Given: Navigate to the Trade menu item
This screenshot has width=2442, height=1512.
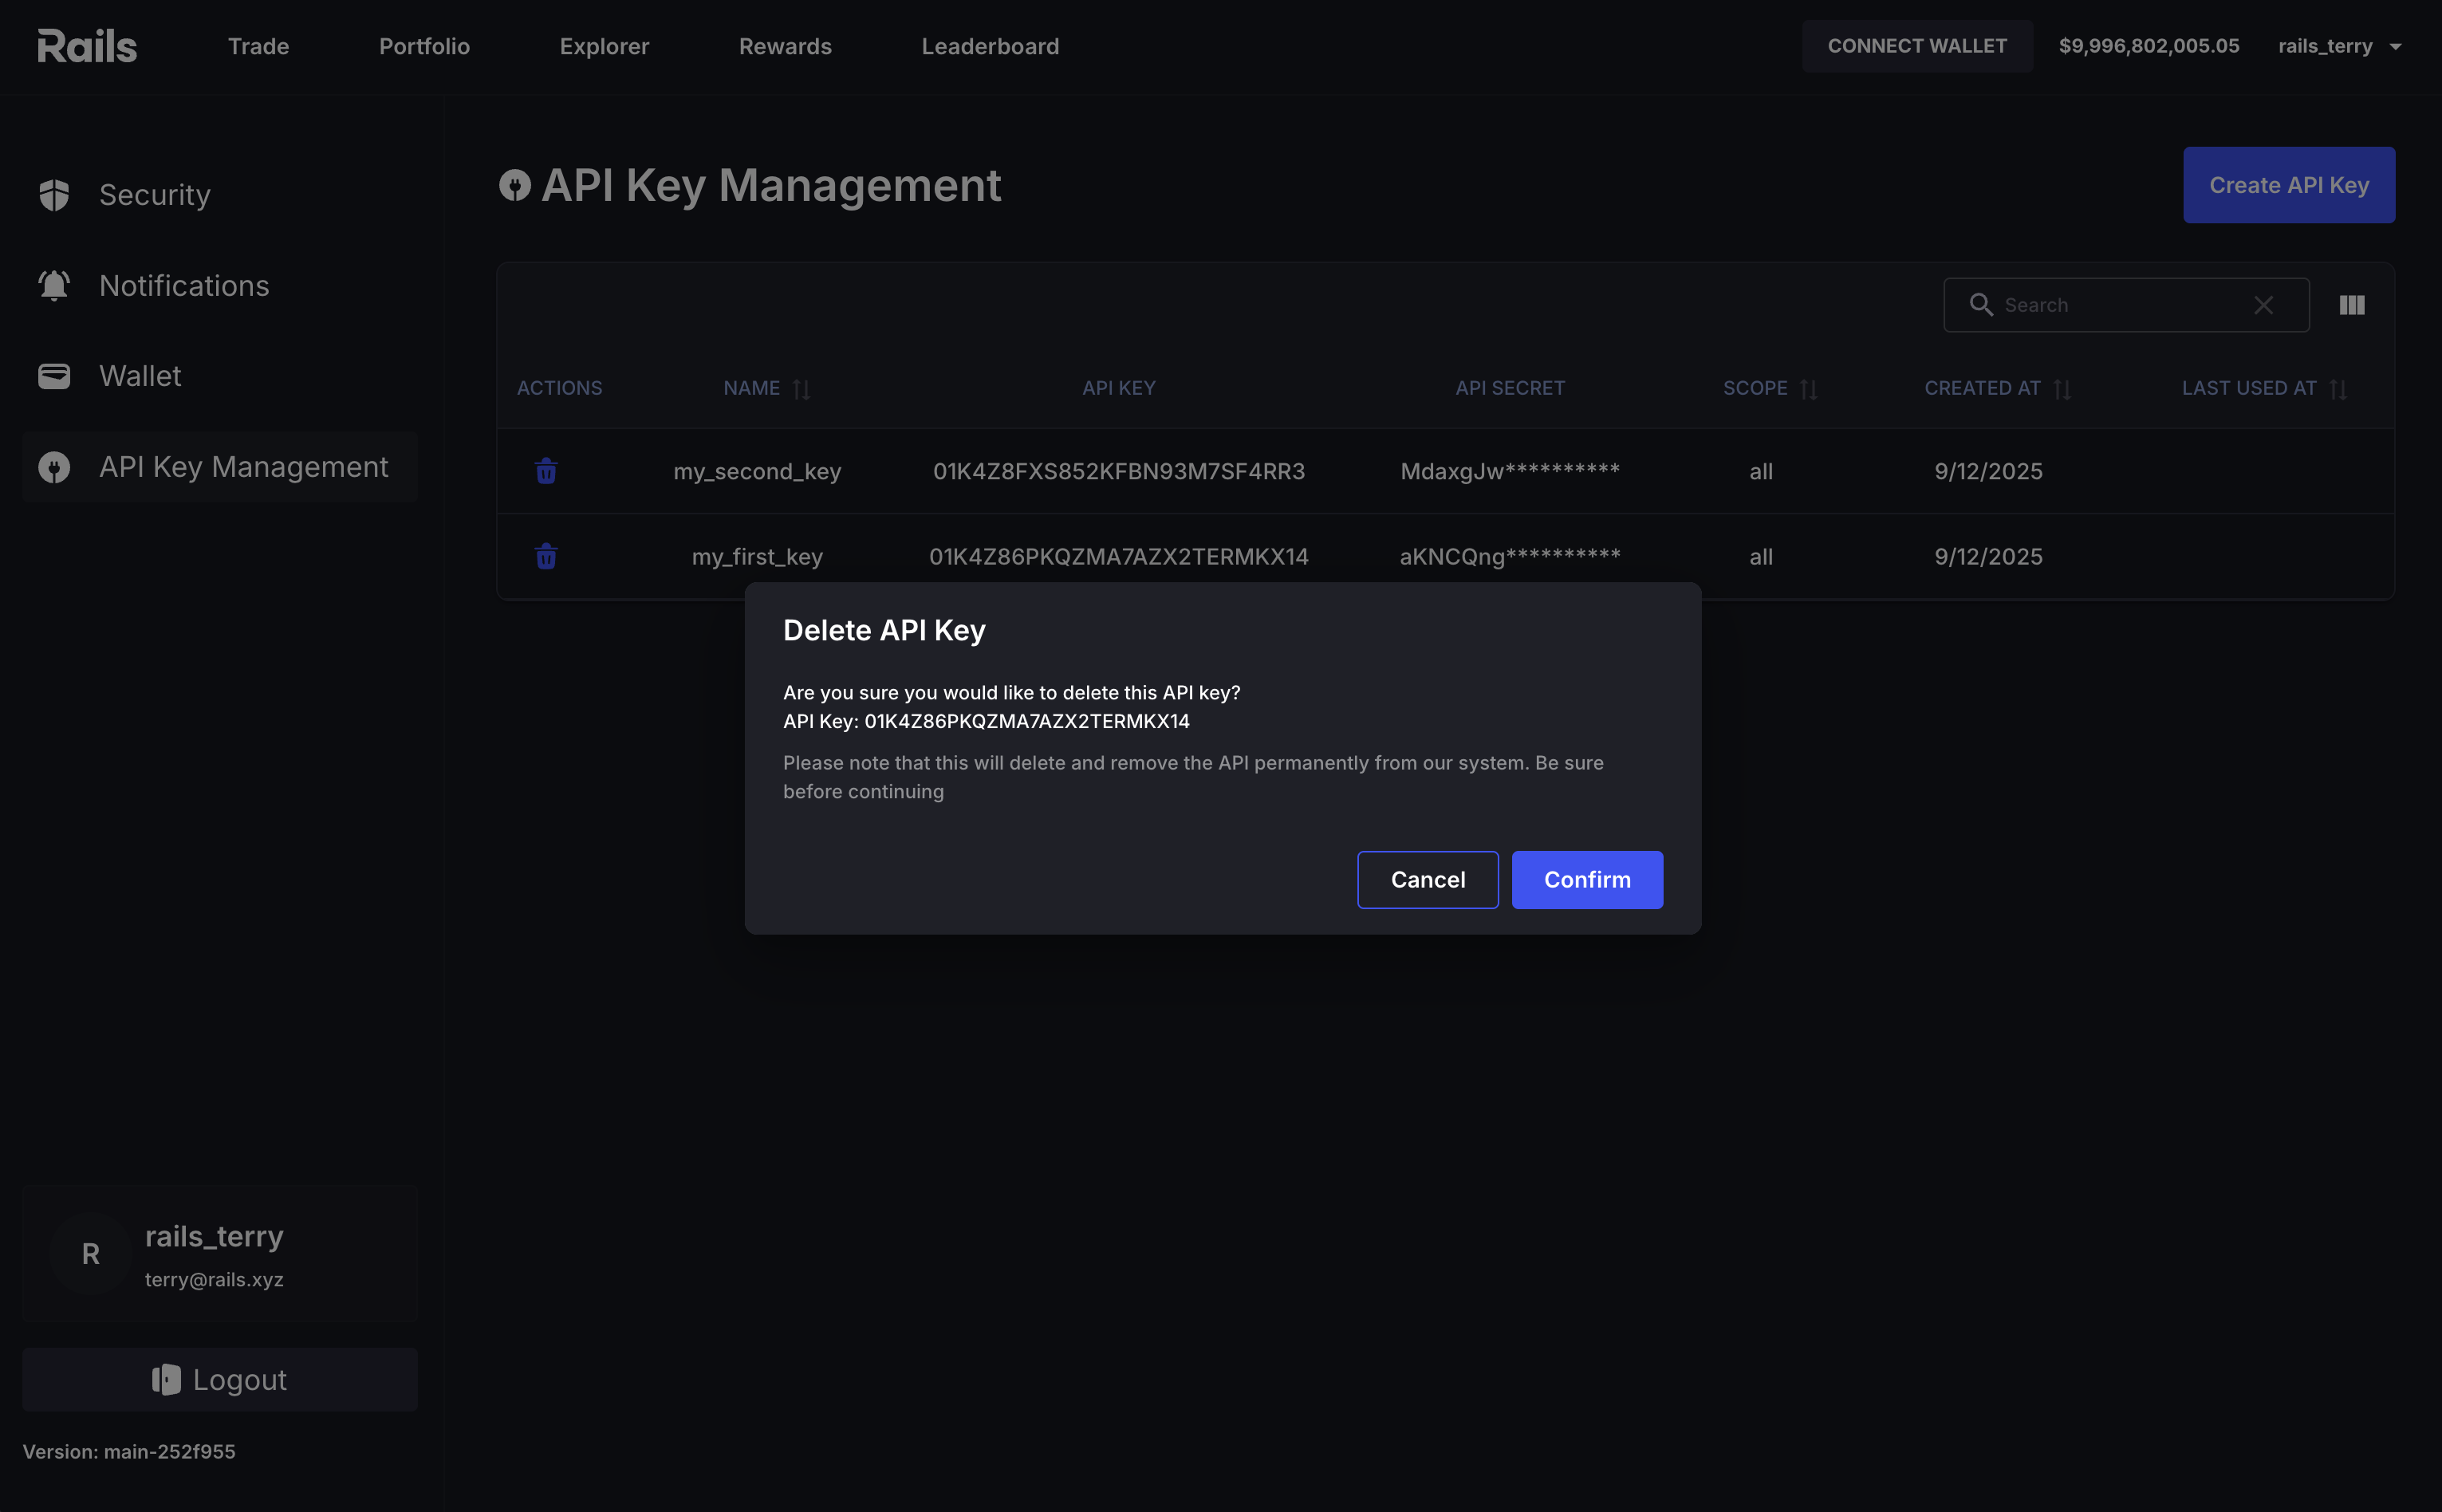Looking at the screenshot, I should [258, 45].
